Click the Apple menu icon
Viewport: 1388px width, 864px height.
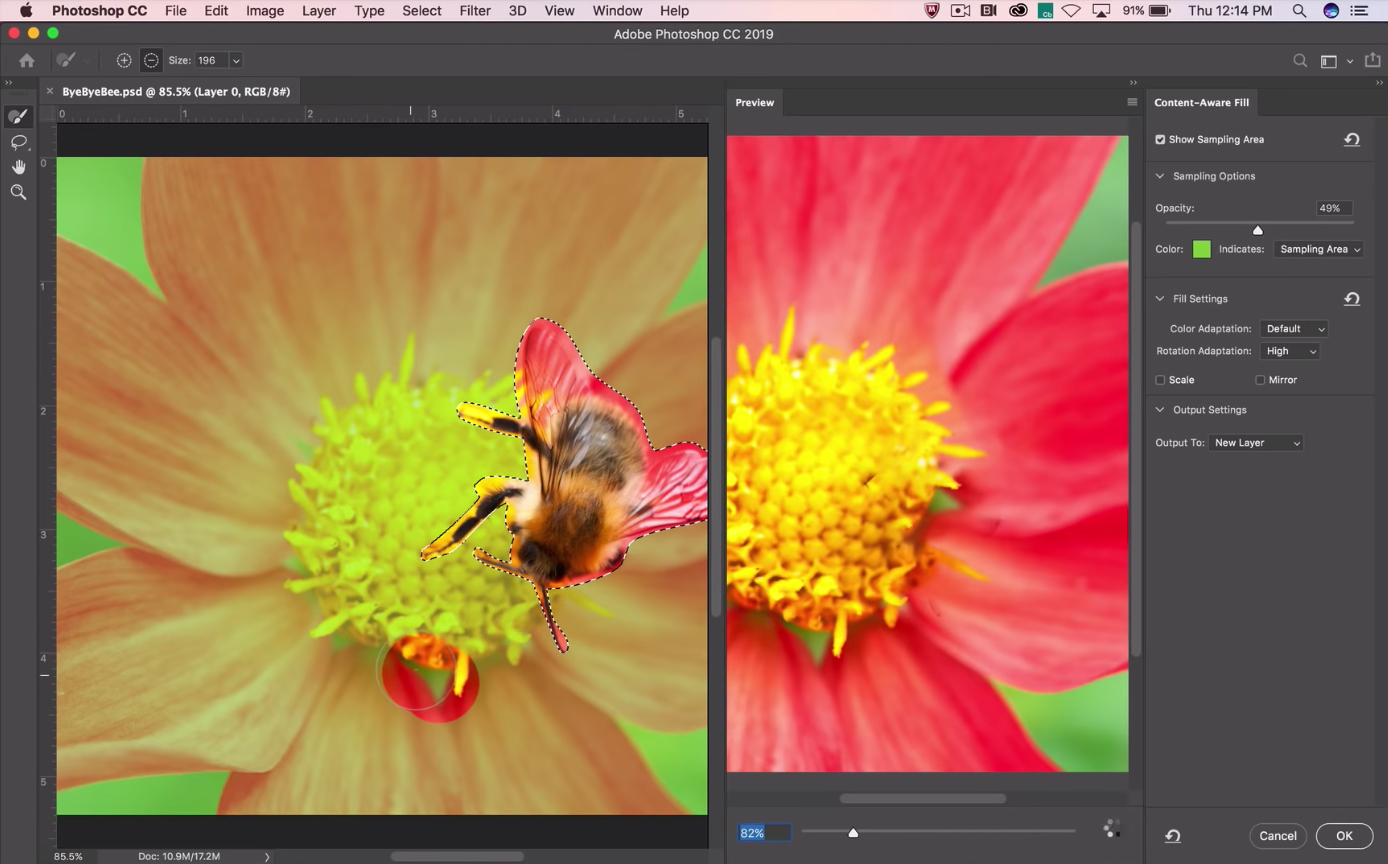25,11
